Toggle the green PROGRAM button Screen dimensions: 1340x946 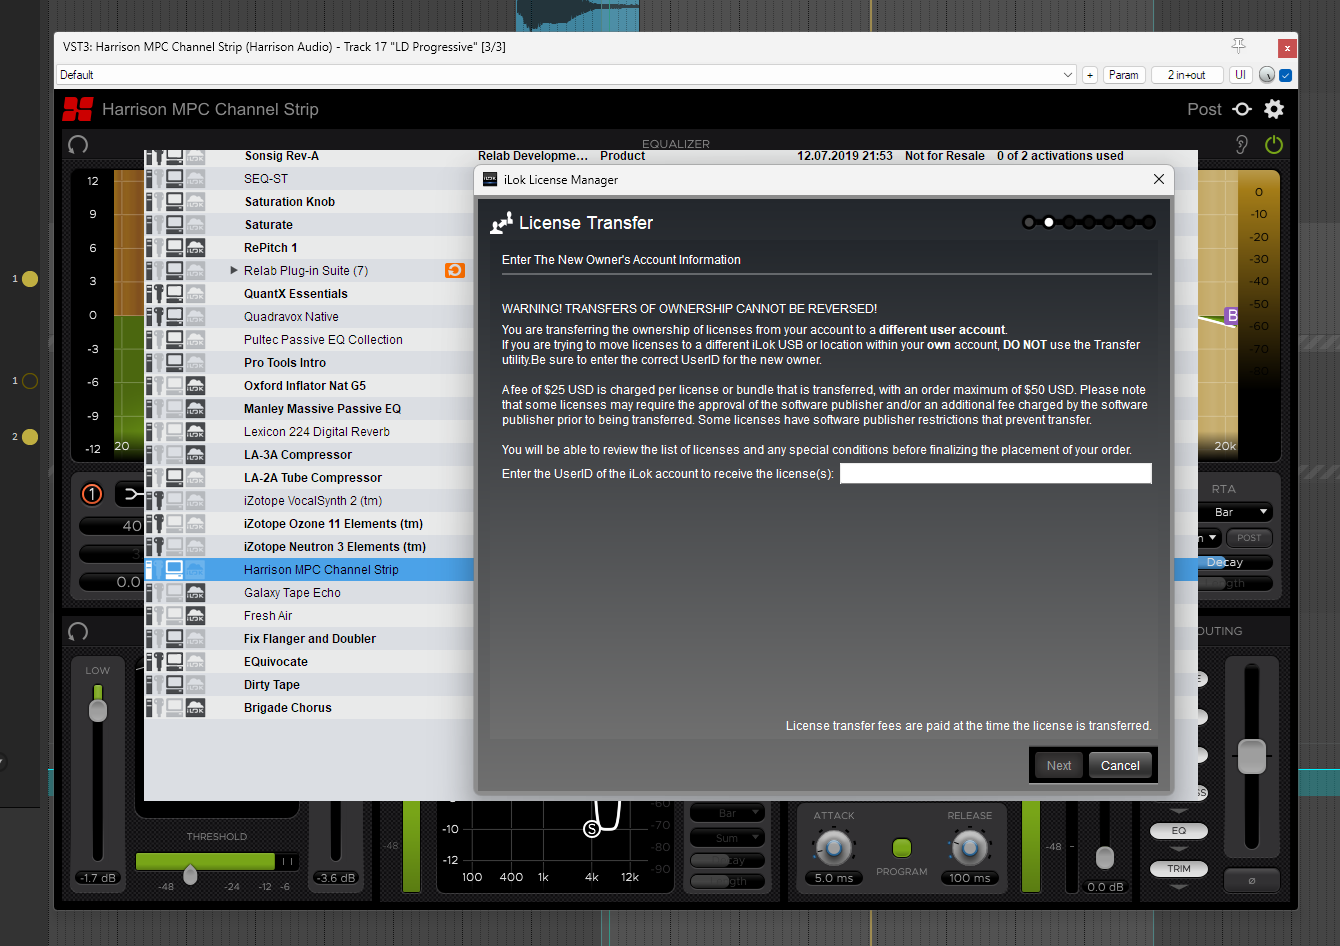point(902,848)
